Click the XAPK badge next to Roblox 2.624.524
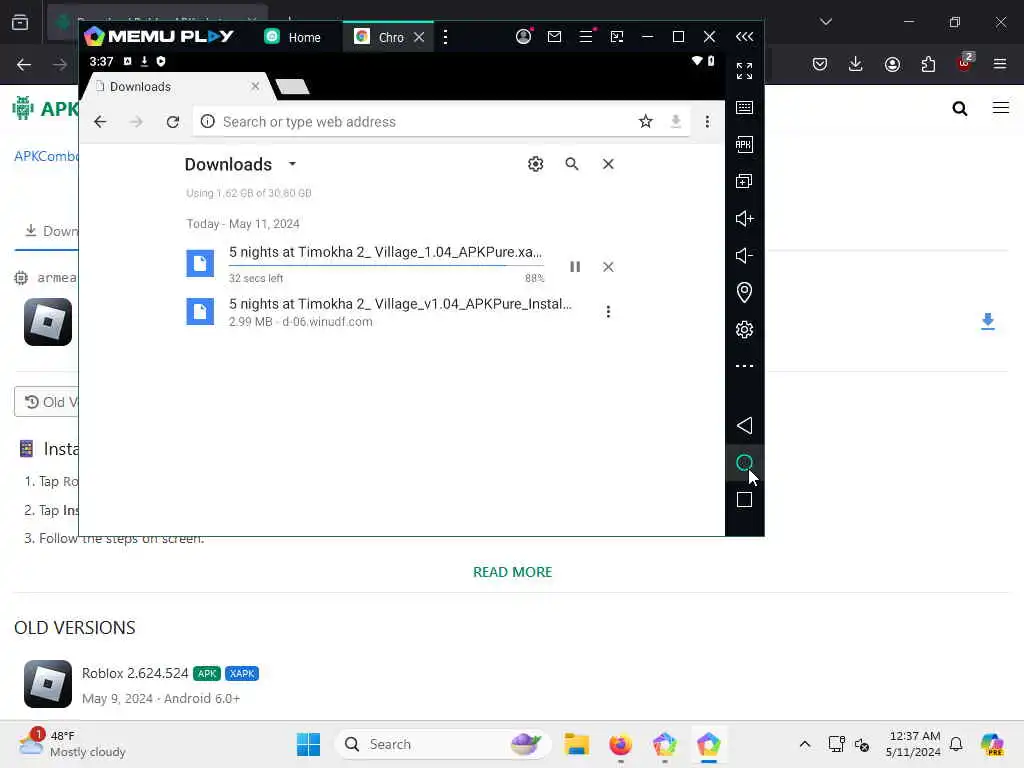The width and height of the screenshot is (1024, 768). pos(242,673)
